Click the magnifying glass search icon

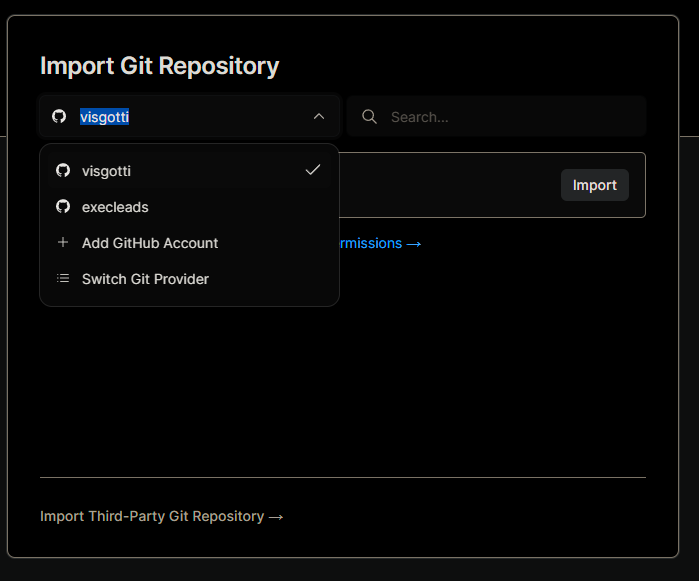[369, 117]
